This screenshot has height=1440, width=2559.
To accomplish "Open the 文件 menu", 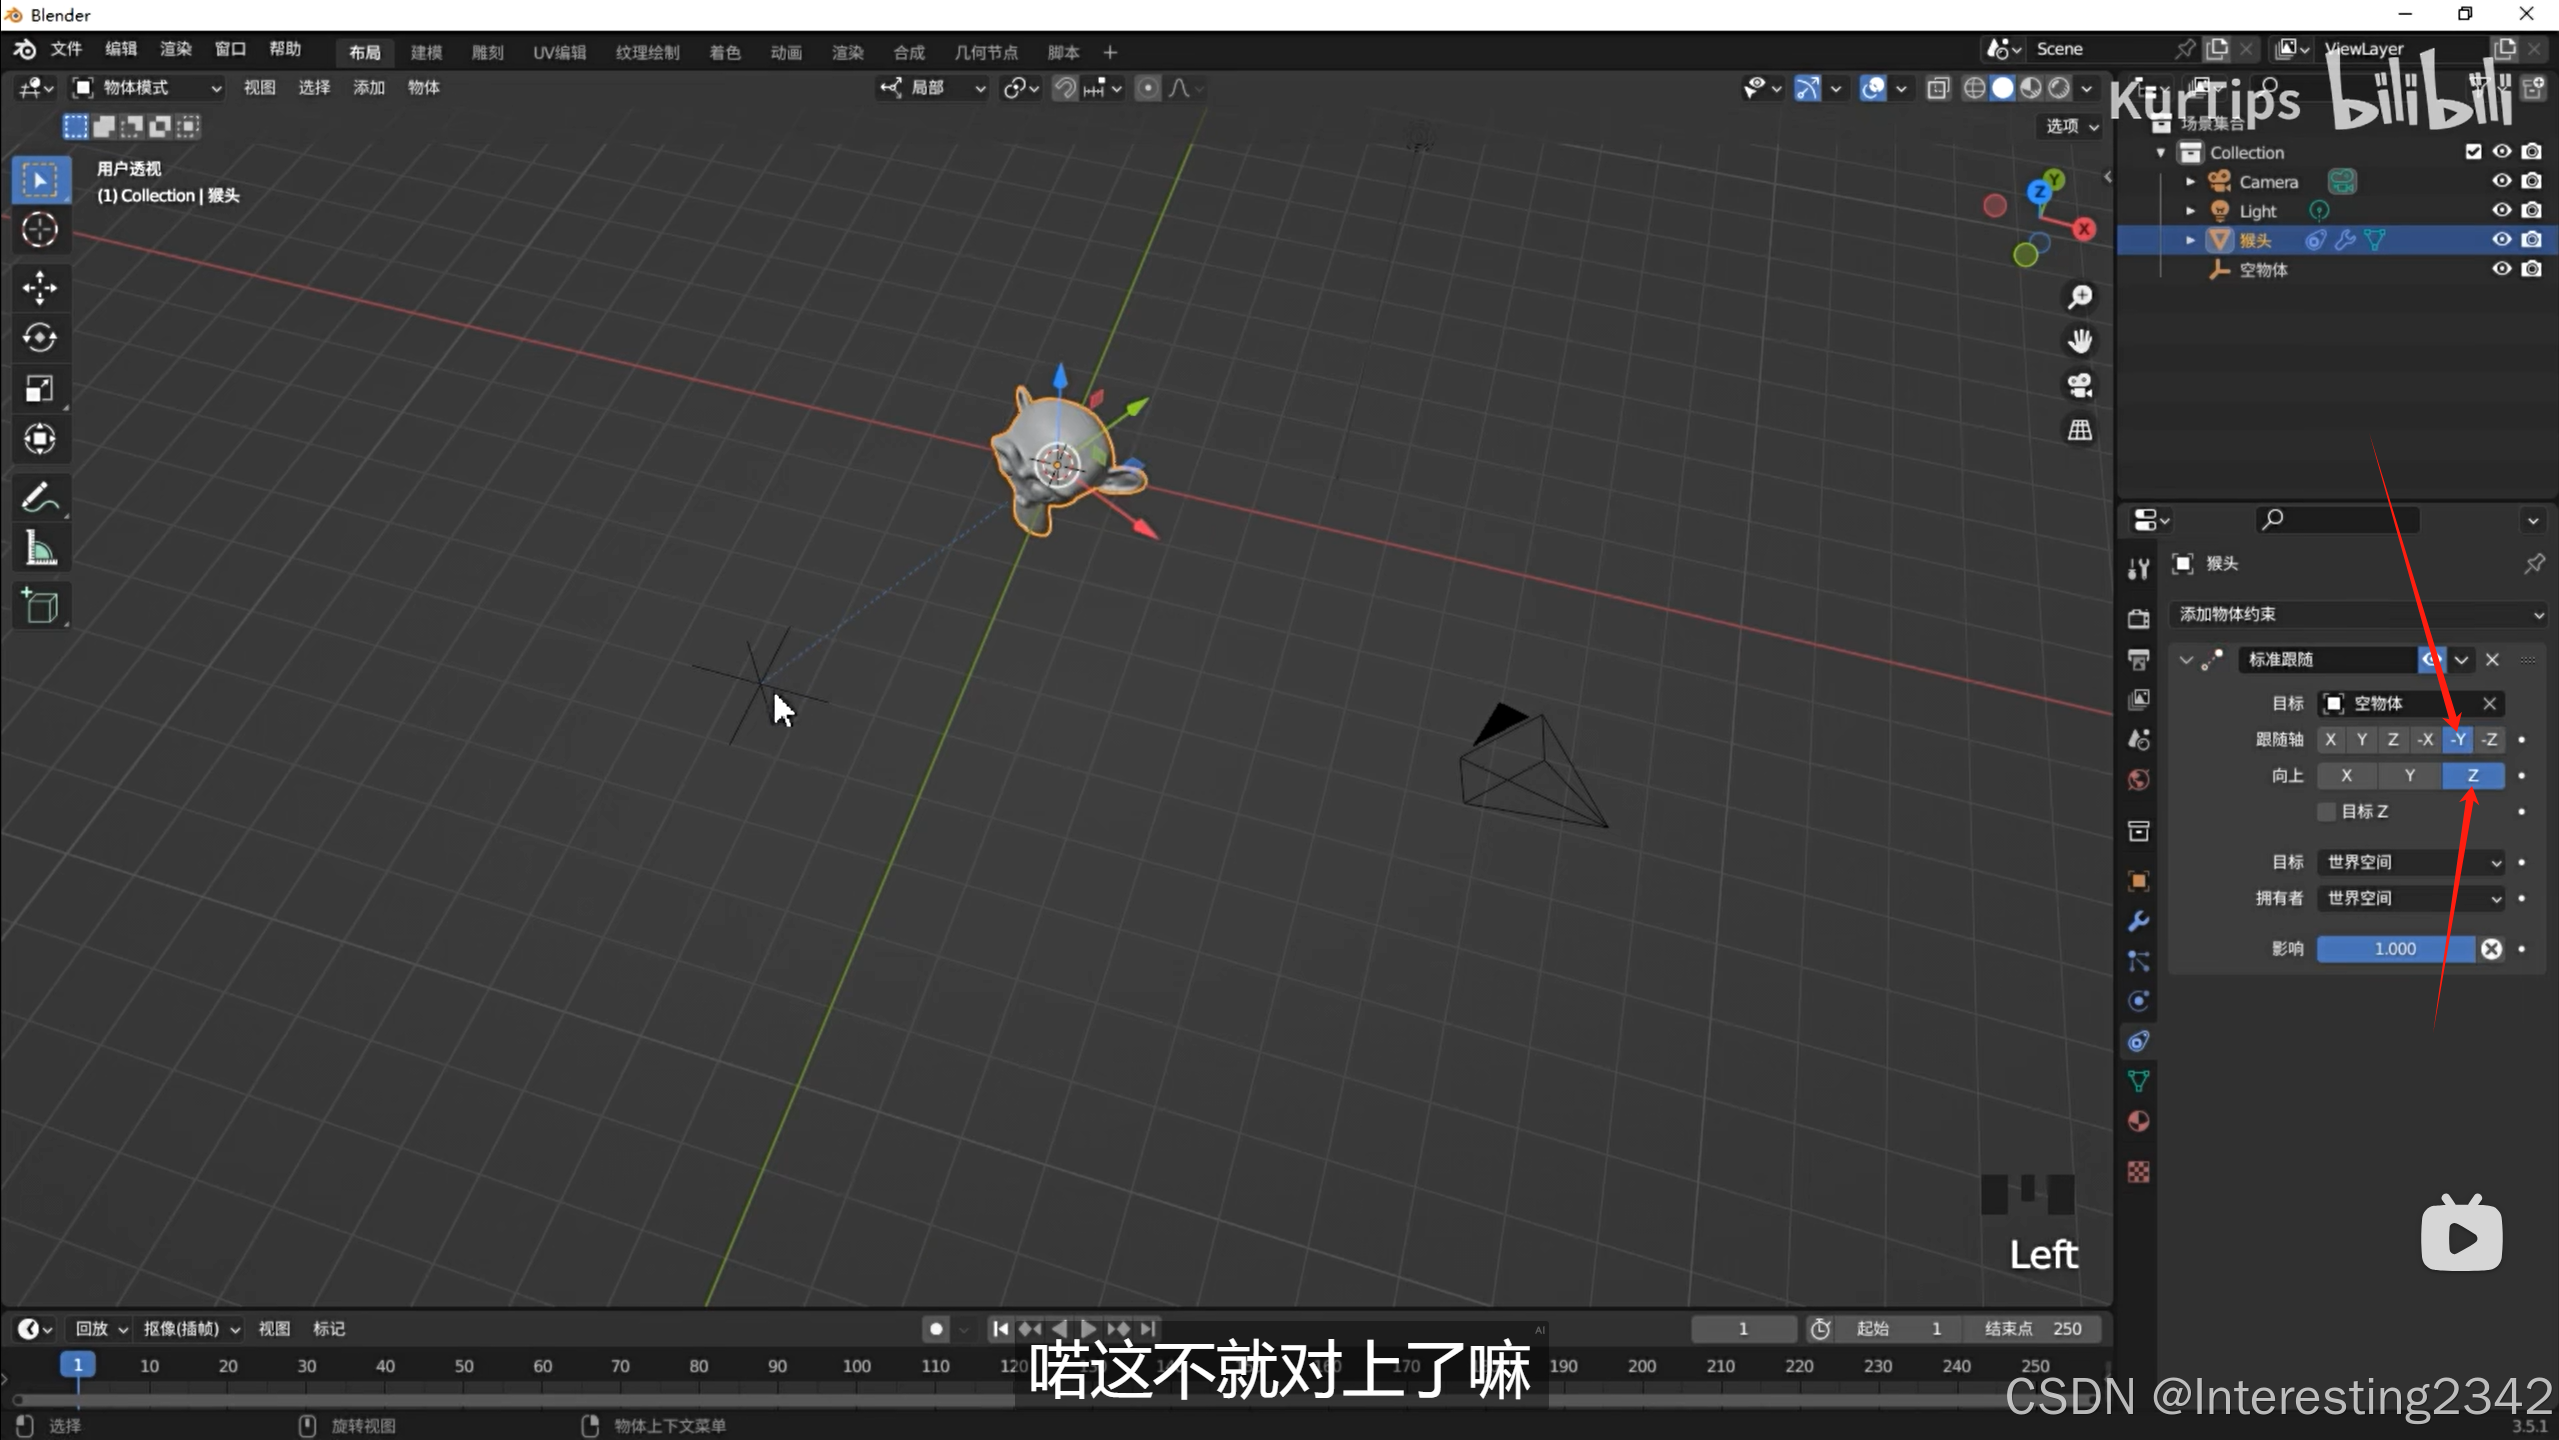I will (x=66, y=50).
